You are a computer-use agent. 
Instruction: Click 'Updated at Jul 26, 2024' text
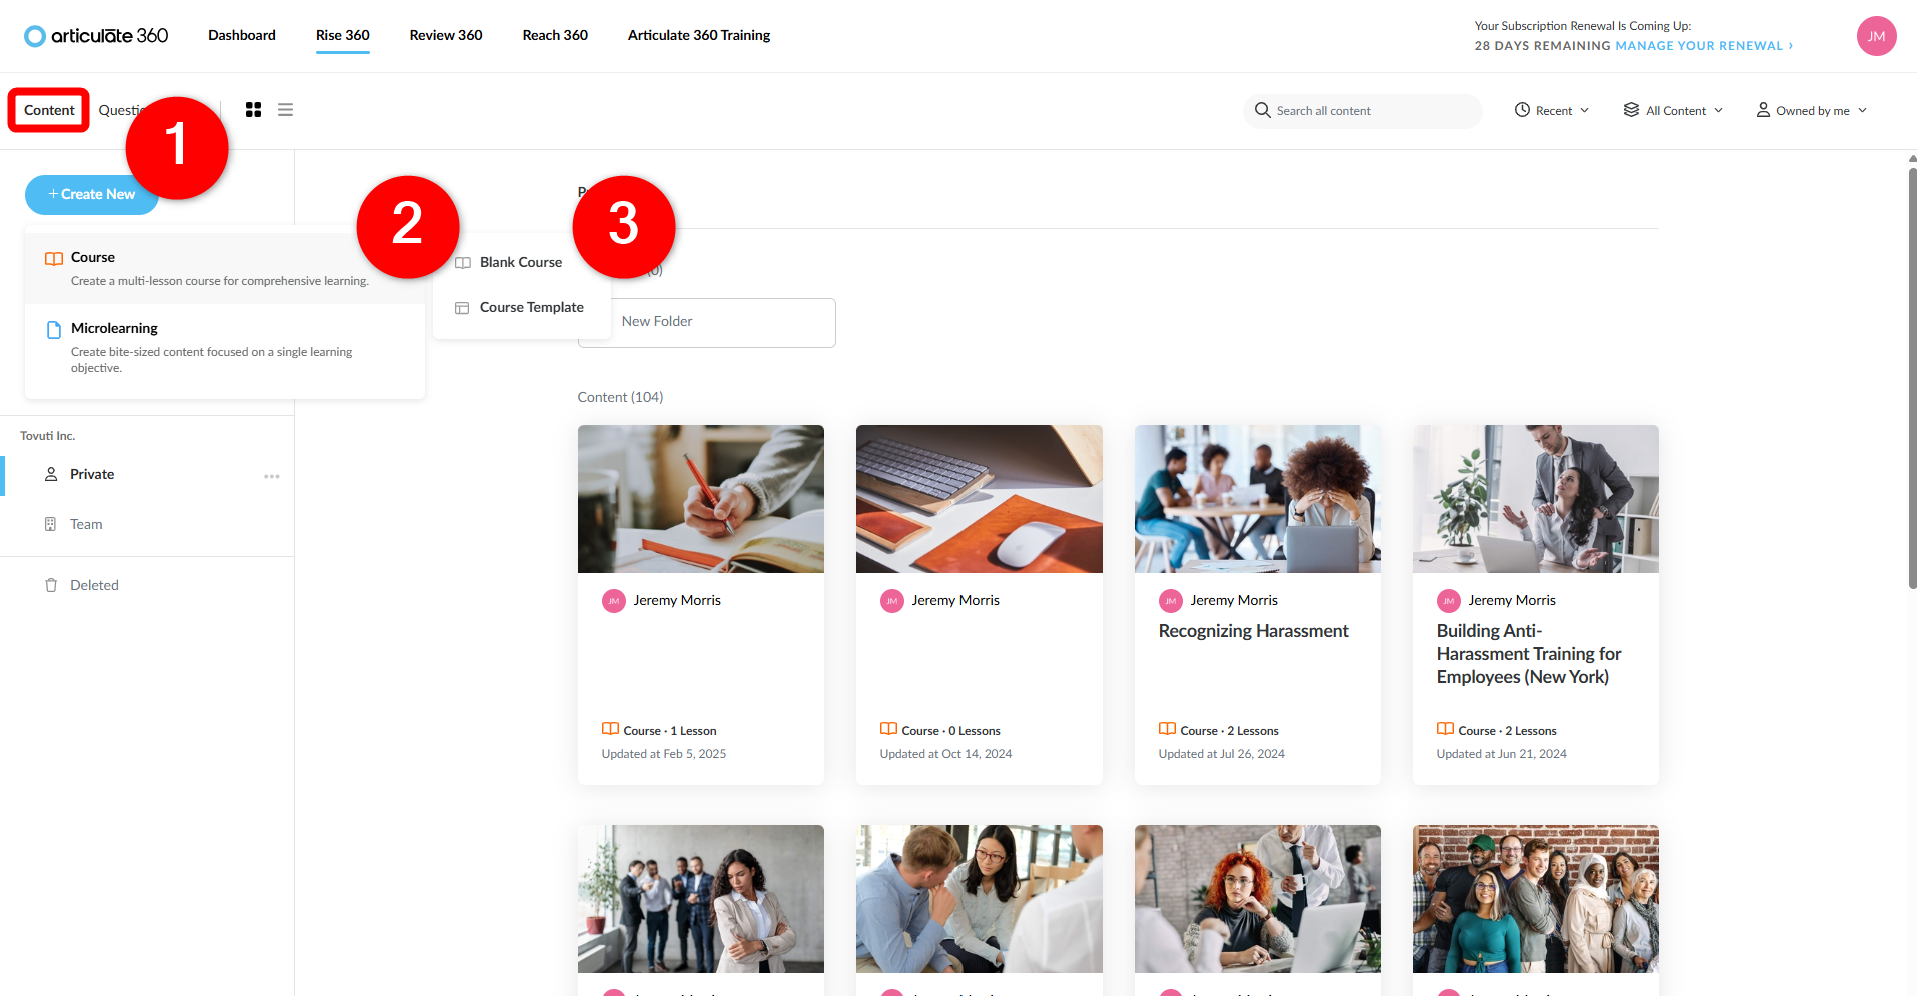tap(1221, 754)
